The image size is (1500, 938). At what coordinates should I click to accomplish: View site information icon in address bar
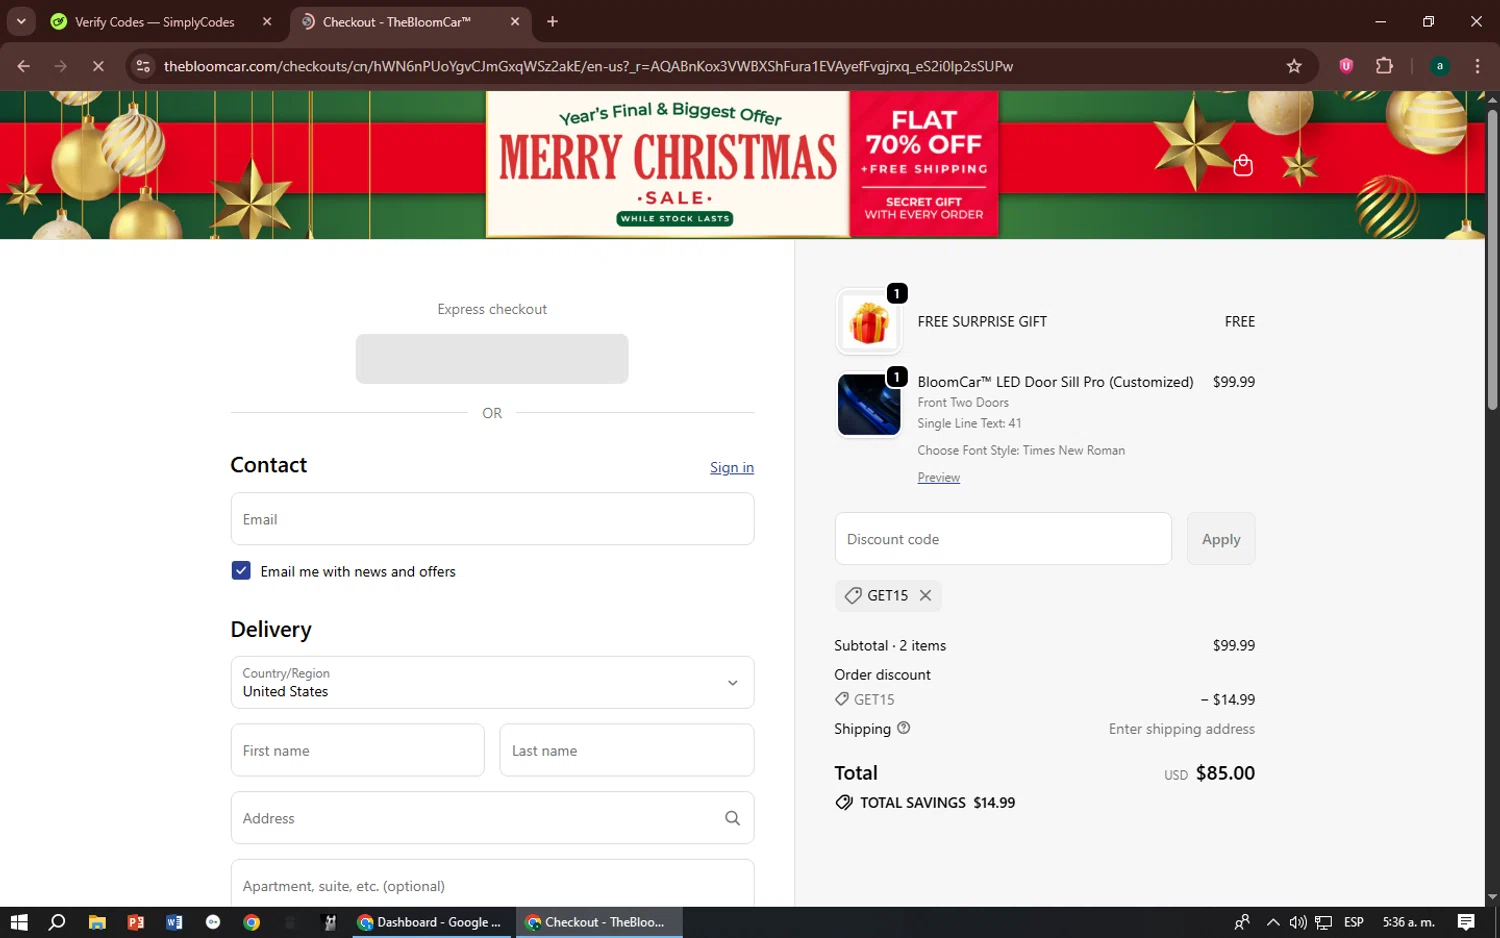click(x=143, y=66)
